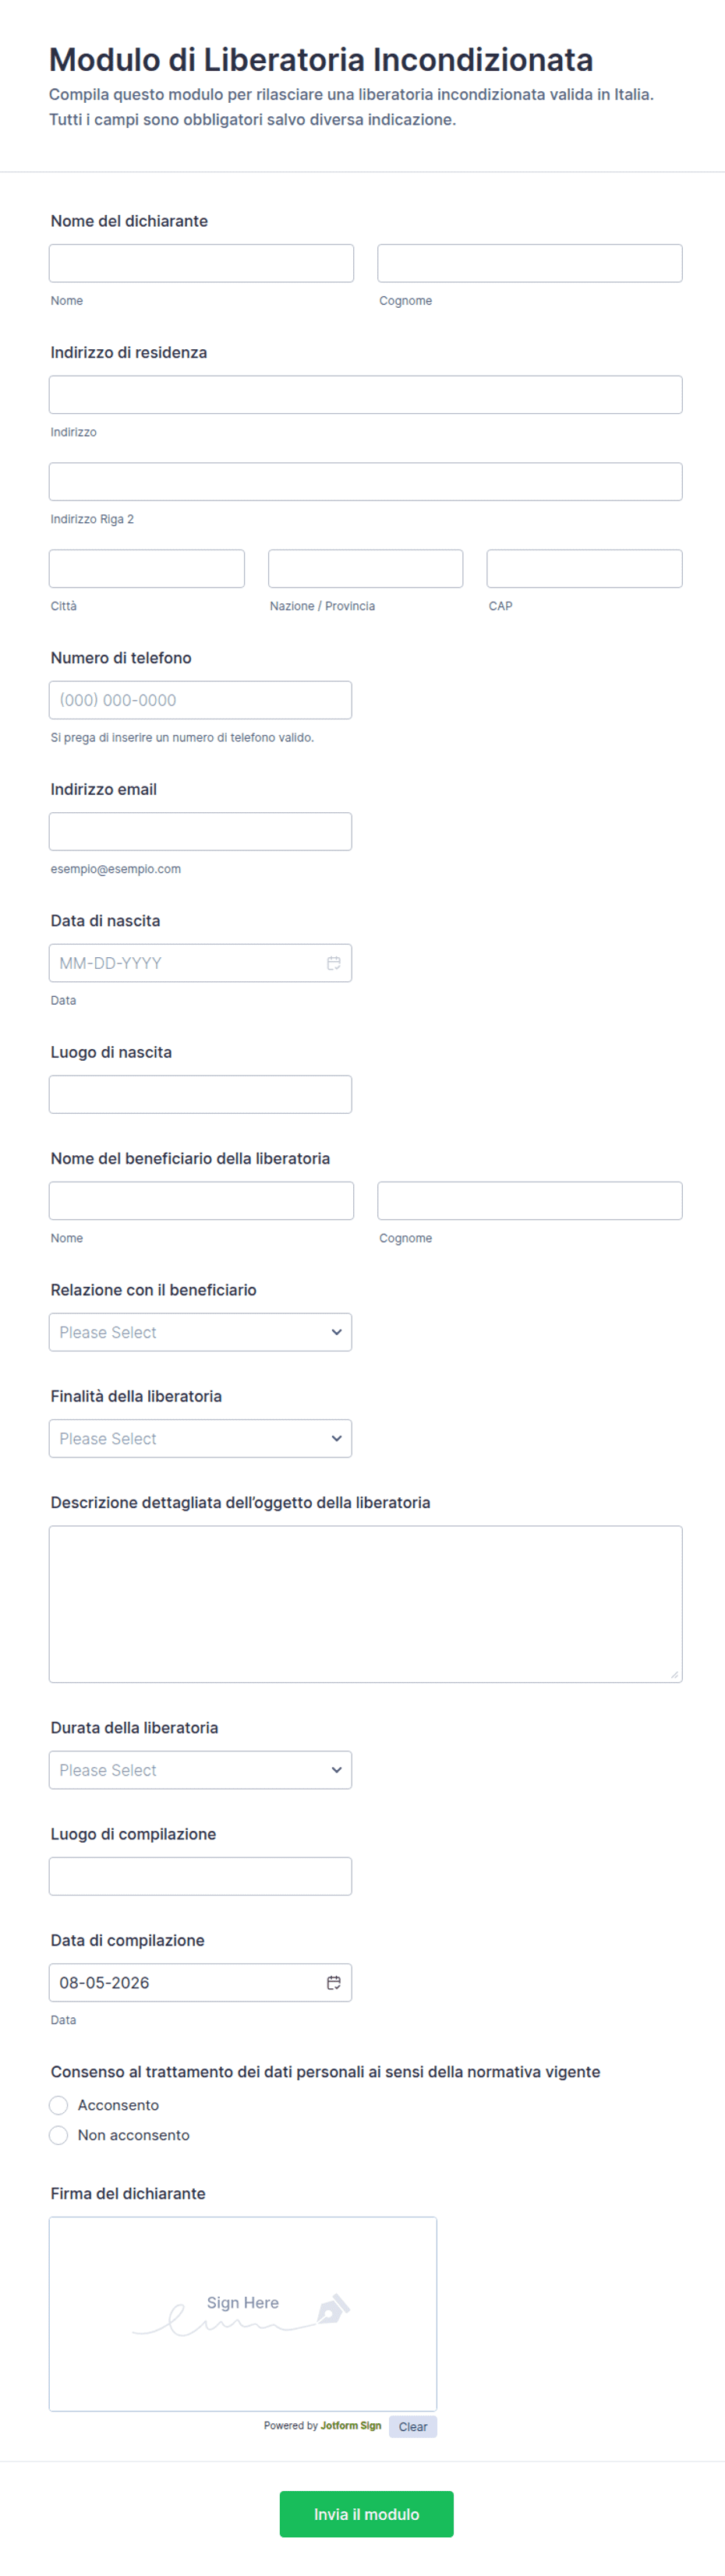The image size is (725, 2576).
Task: Grab the text area resize handle
Action: [675, 1675]
